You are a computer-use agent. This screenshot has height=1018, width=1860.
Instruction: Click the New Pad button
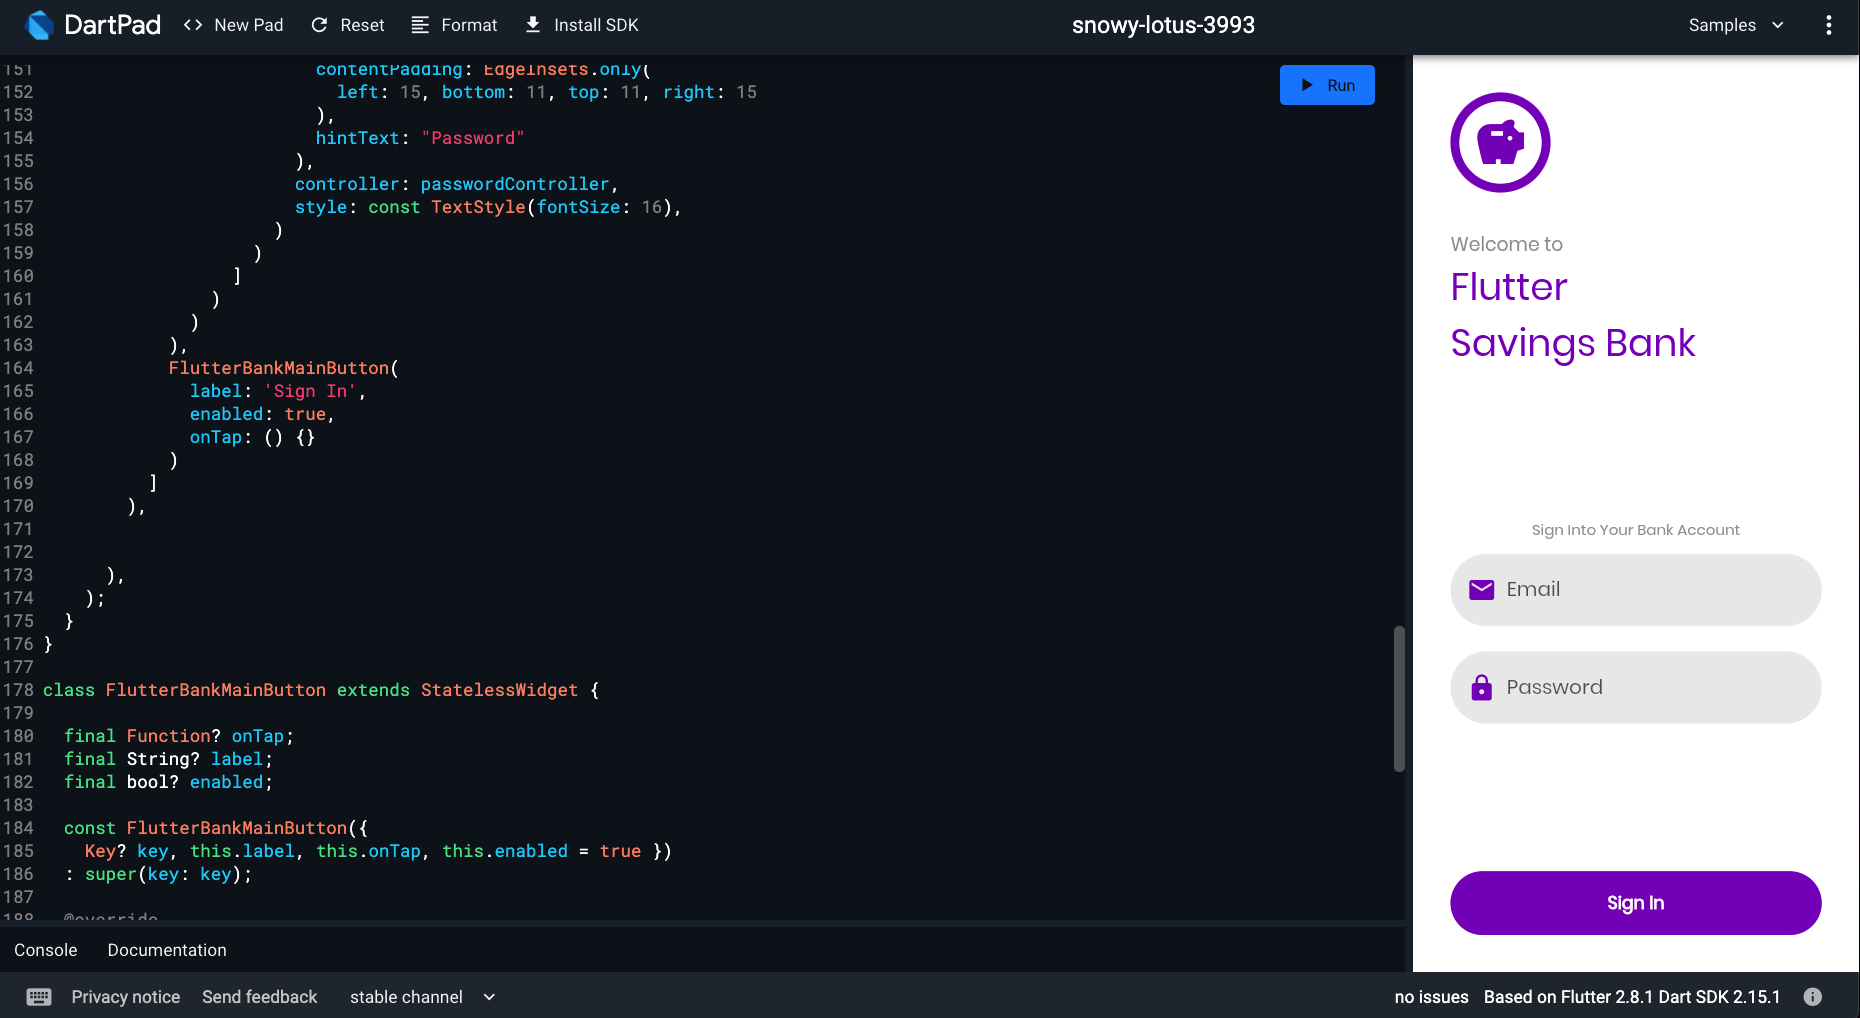pyautogui.click(x=233, y=25)
